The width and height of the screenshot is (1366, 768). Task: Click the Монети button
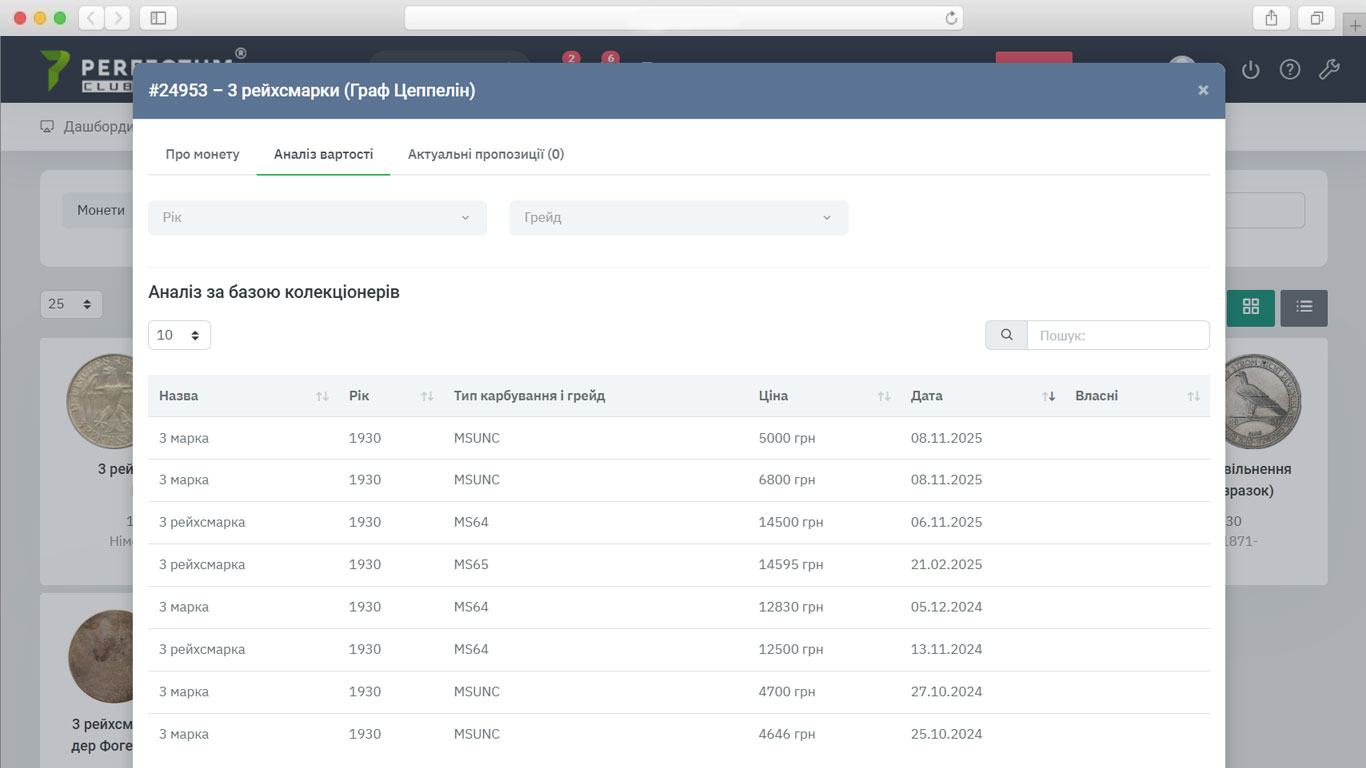pos(100,210)
